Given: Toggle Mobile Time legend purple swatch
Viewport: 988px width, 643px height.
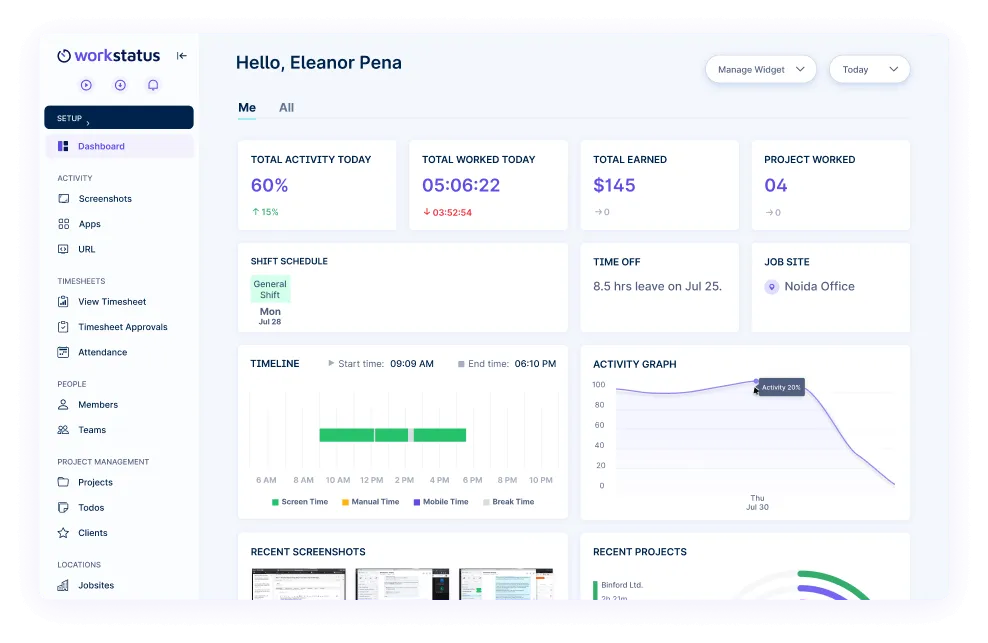Looking at the screenshot, I should coord(416,502).
